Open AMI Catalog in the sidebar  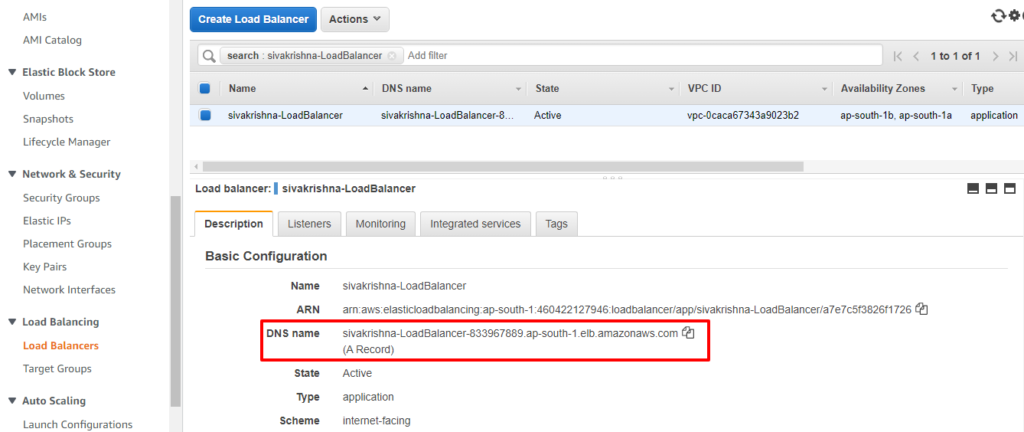click(x=52, y=40)
